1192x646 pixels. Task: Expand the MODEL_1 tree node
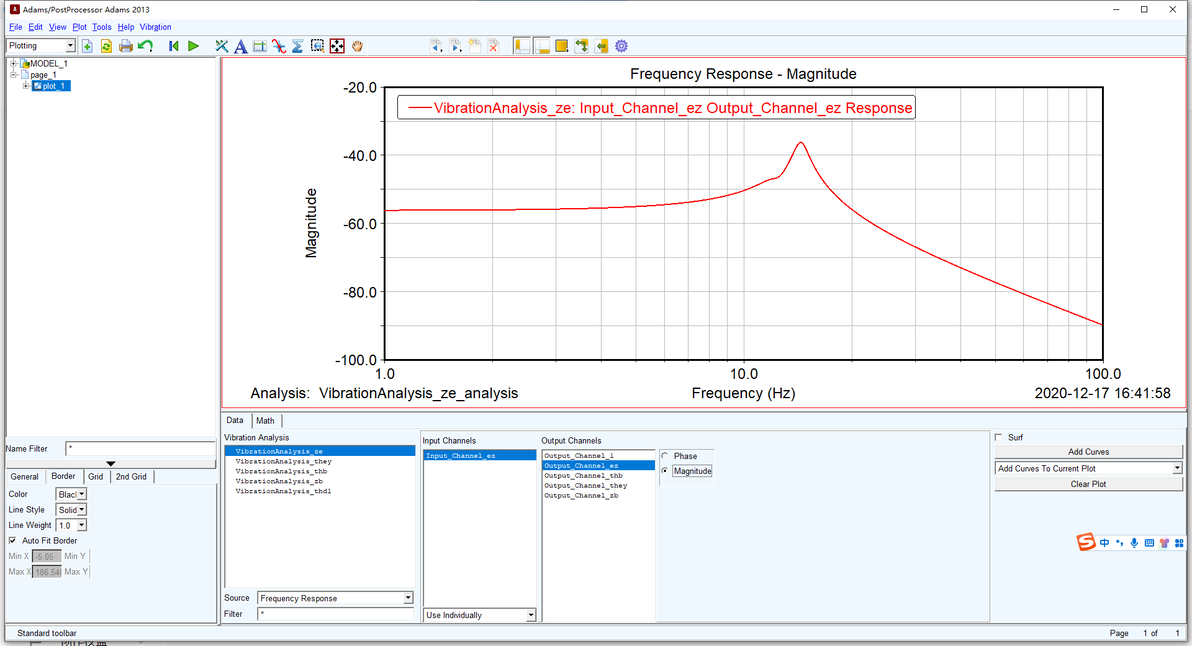[x=13, y=64]
